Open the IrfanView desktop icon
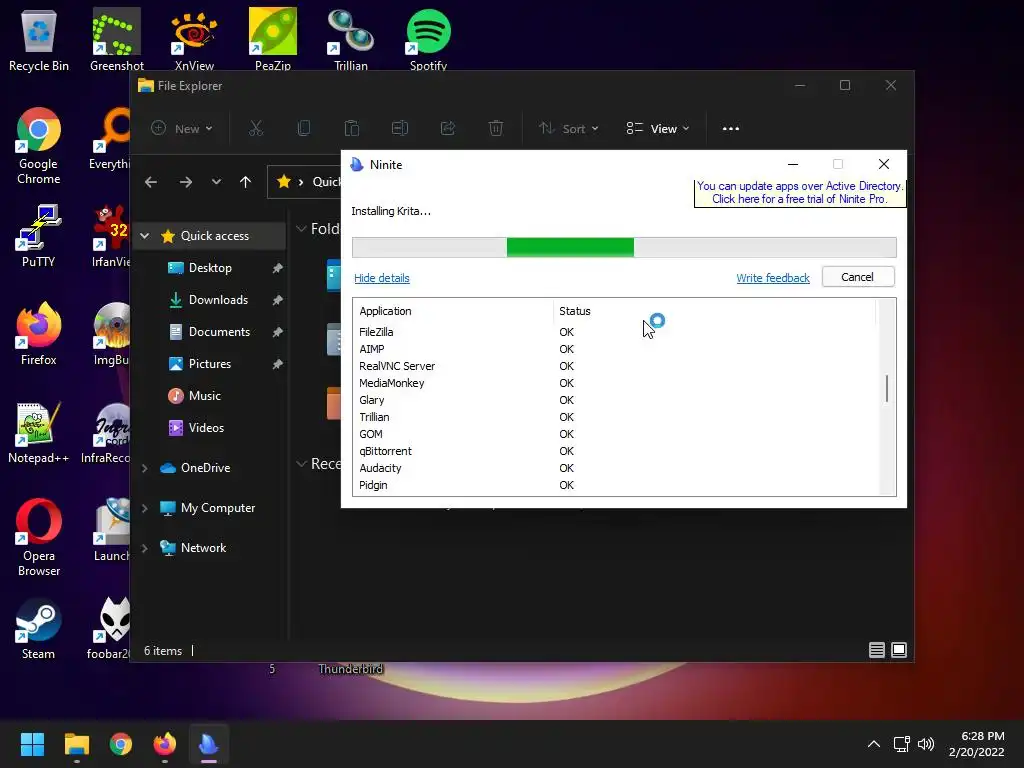The height and width of the screenshot is (768, 1024). pos(111,236)
